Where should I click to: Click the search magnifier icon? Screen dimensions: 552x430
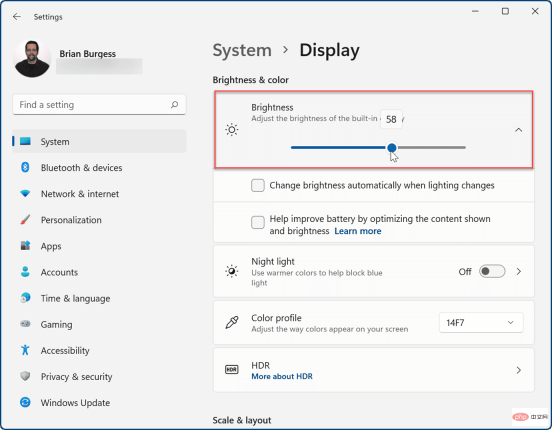point(174,105)
